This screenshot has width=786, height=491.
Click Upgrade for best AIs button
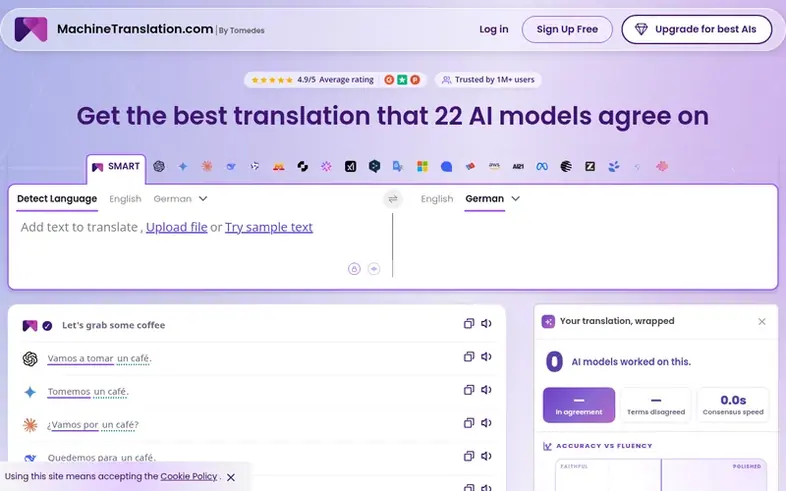coord(696,30)
